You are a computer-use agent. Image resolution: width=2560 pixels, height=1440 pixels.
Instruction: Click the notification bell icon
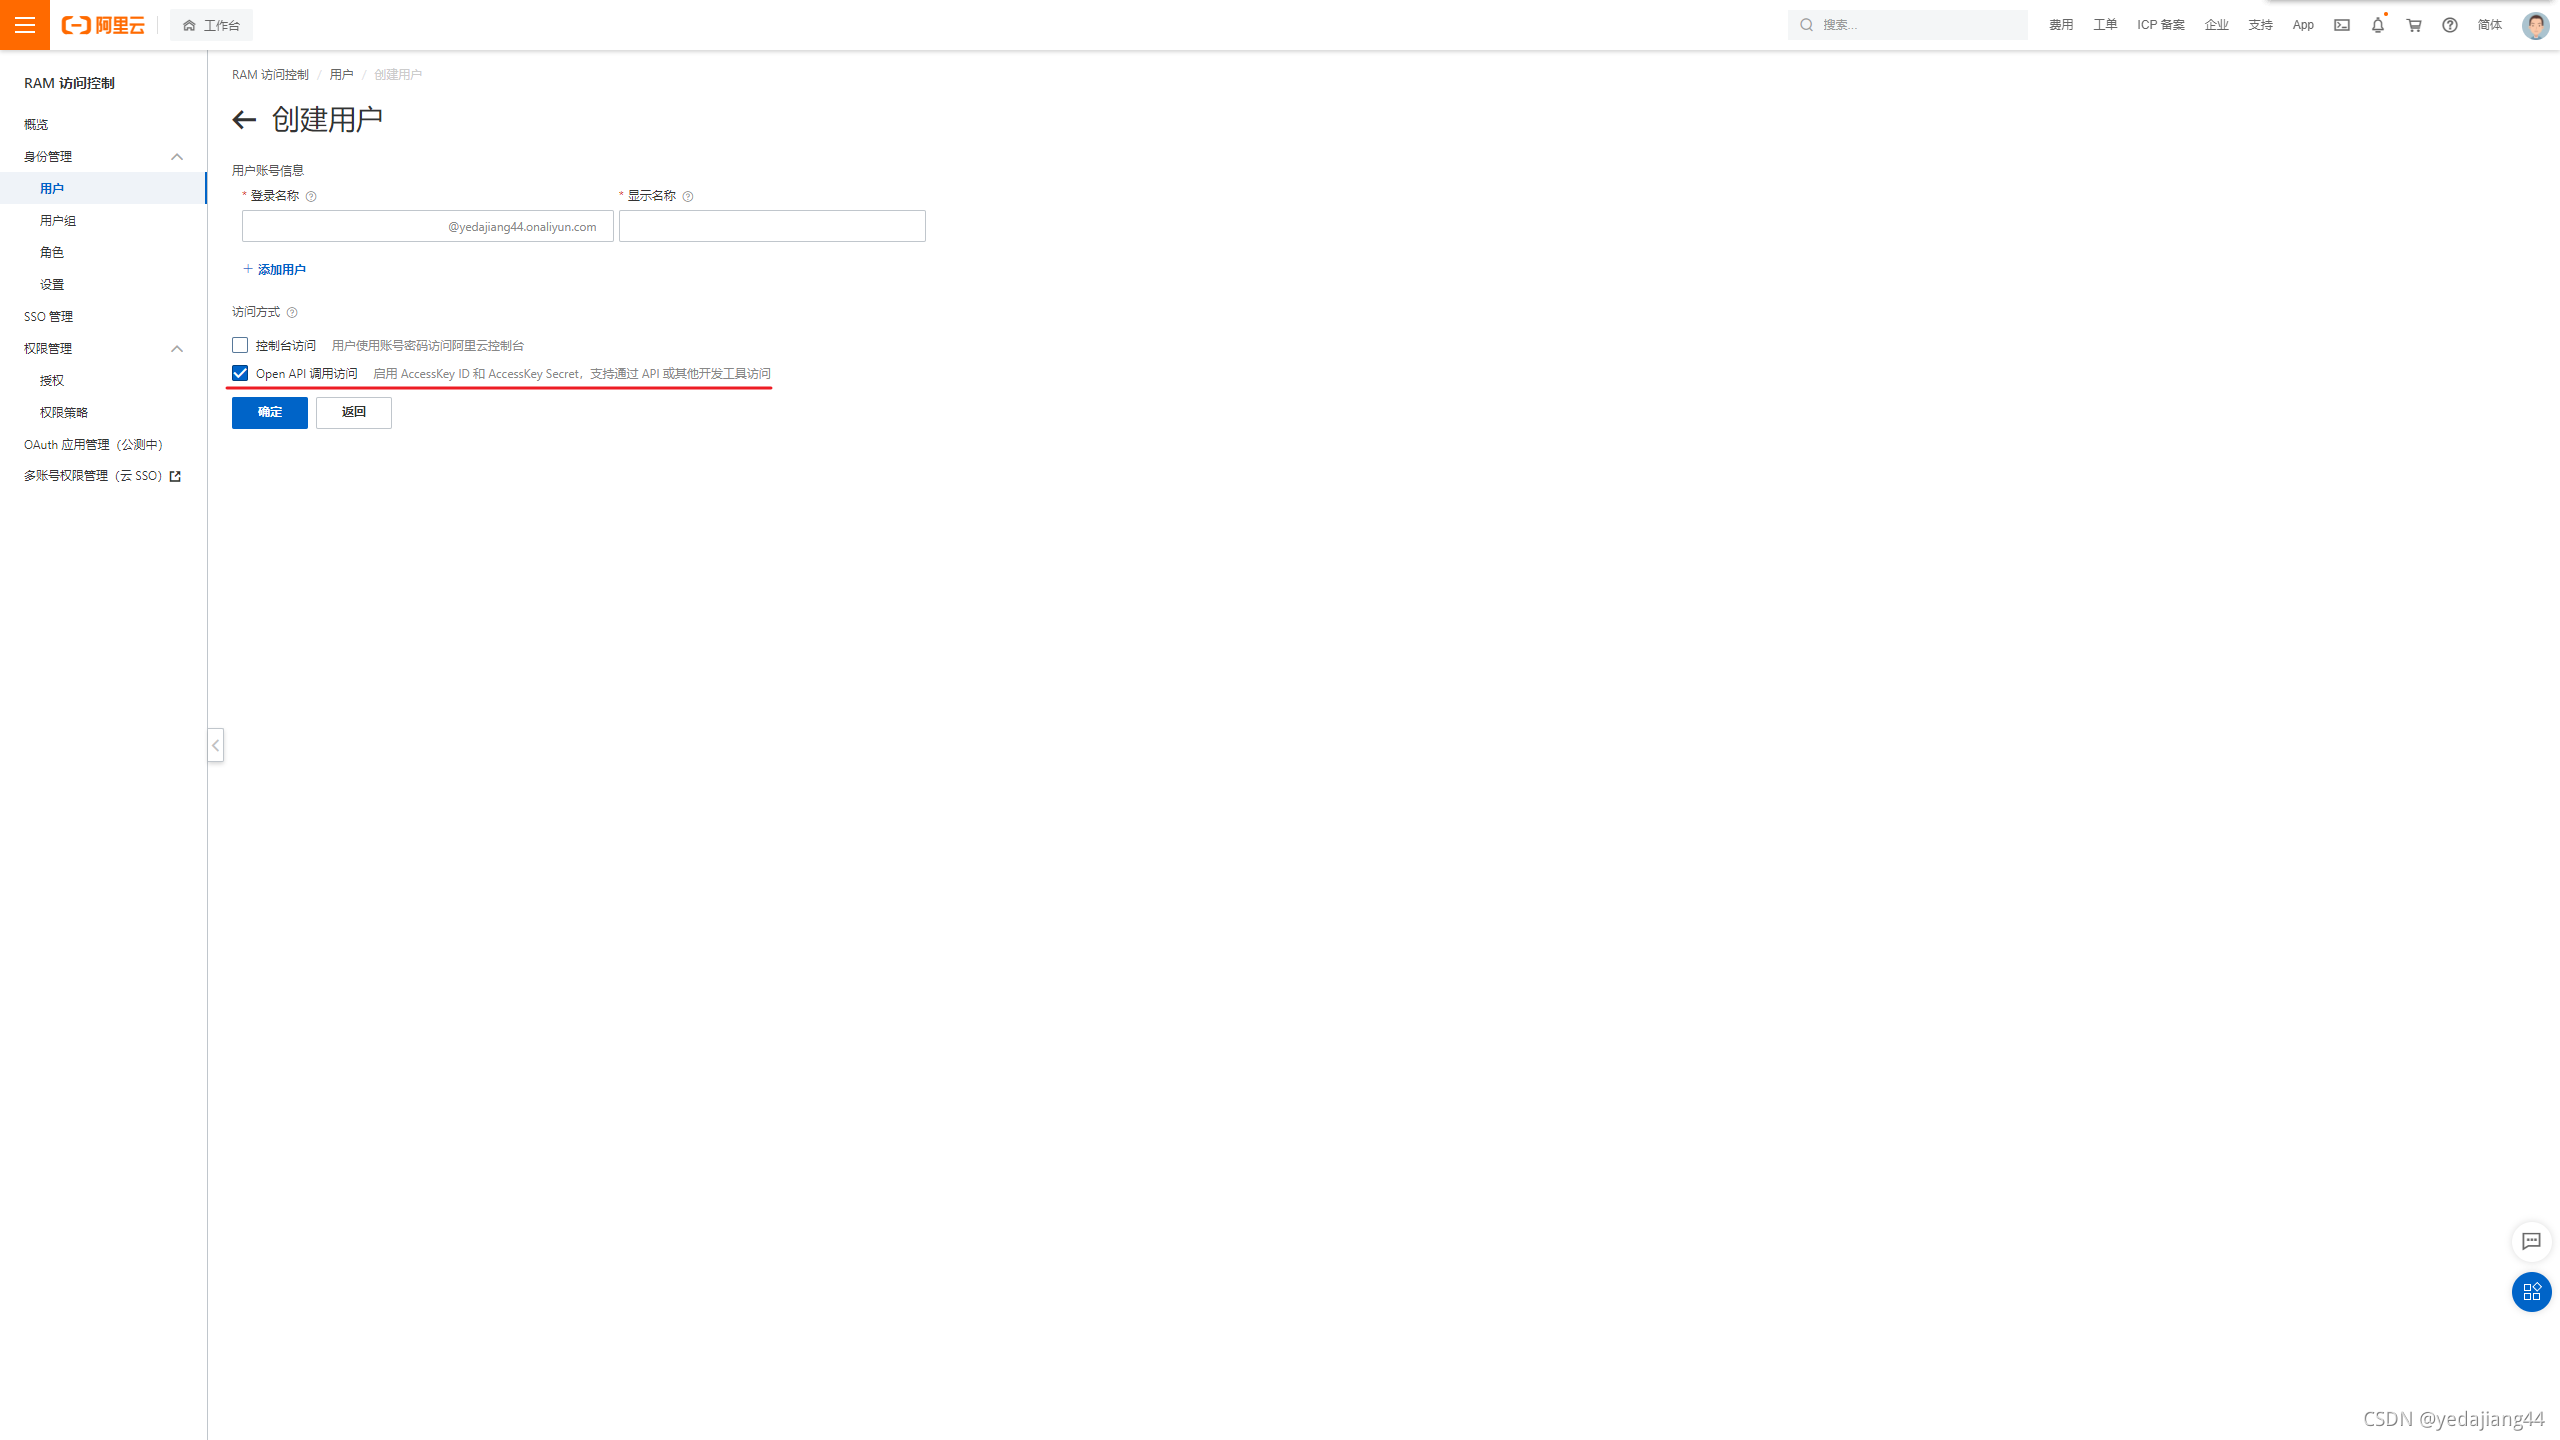2377,25
